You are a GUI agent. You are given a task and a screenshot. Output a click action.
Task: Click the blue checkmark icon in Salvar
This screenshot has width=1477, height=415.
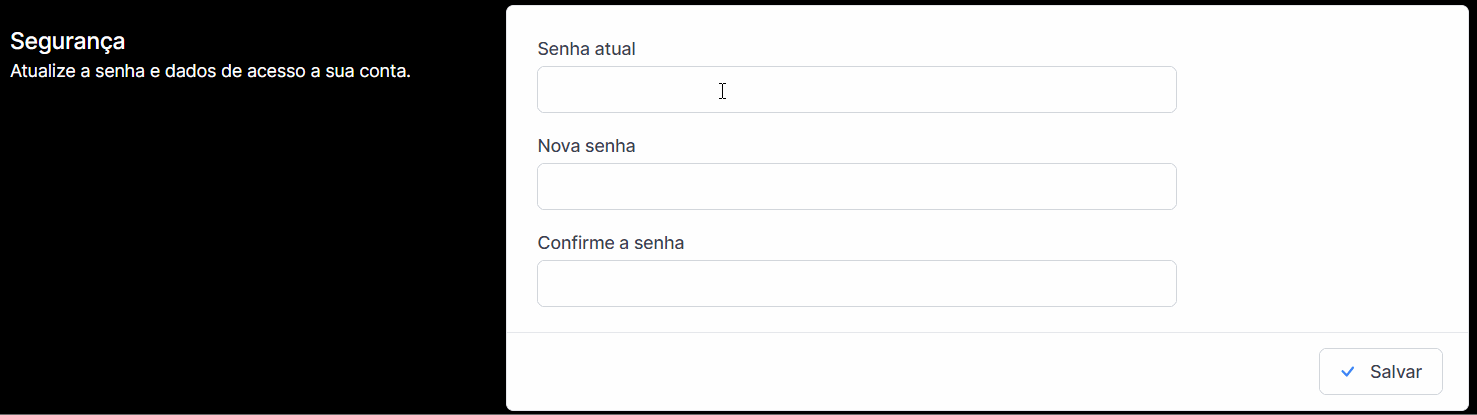click(1348, 372)
